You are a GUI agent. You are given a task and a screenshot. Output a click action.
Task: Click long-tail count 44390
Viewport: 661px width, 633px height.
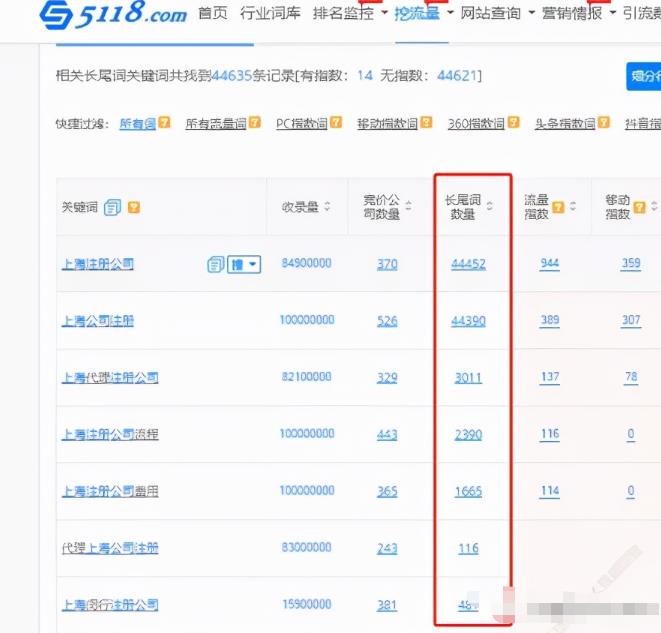coord(468,321)
